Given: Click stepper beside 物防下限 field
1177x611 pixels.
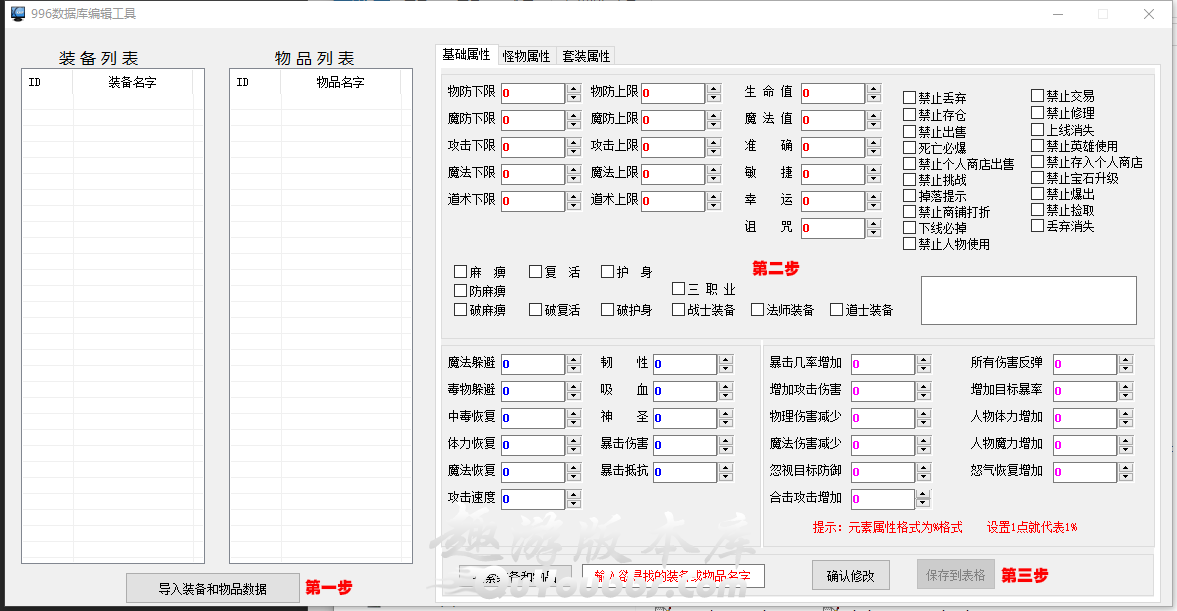Looking at the screenshot, I should (574, 93).
